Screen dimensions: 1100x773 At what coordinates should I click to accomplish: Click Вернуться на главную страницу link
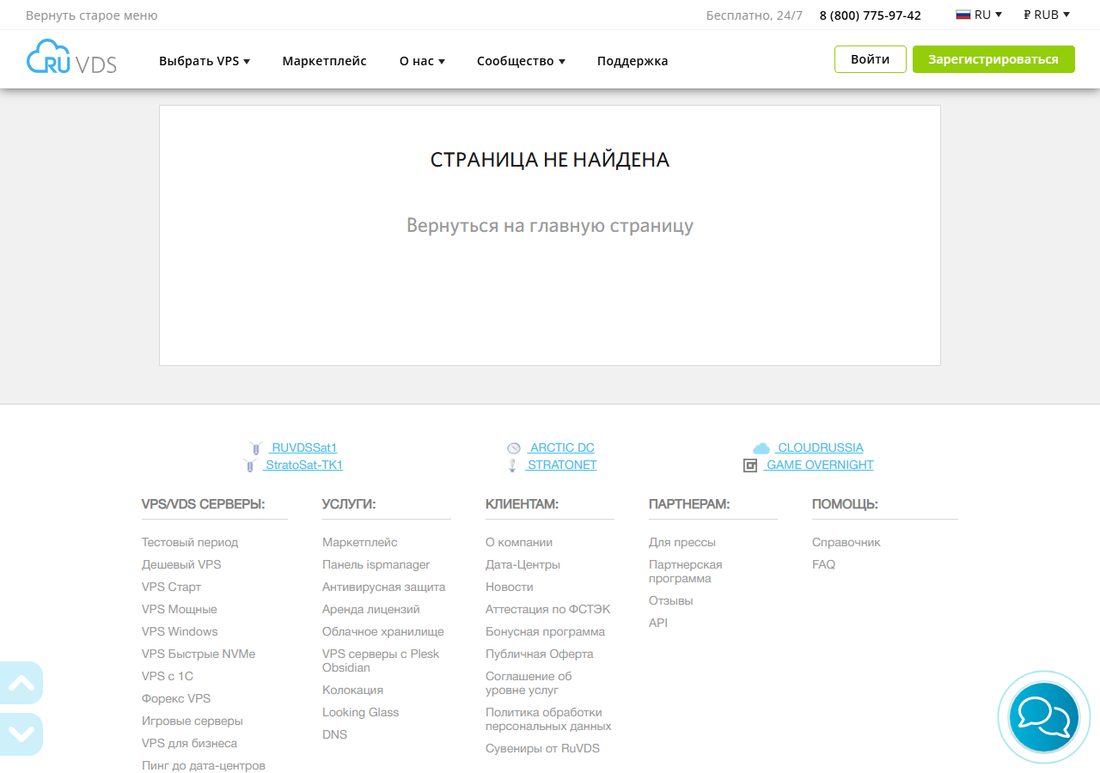click(550, 225)
